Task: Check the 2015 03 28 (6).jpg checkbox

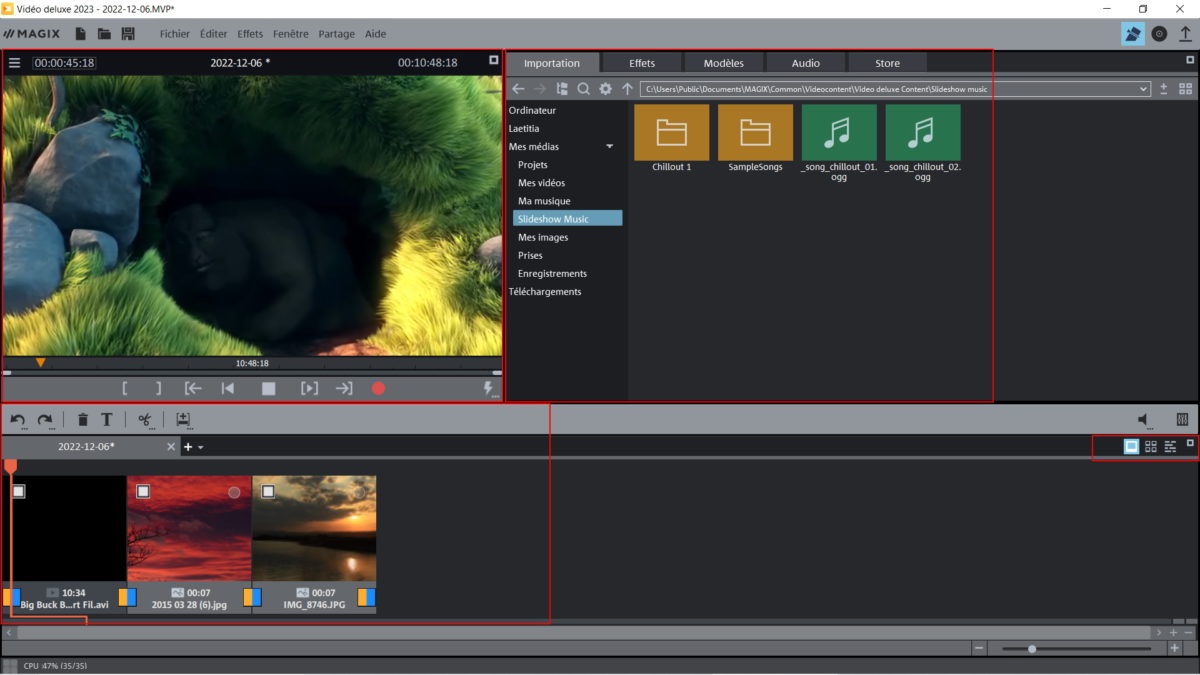Action: pos(143,491)
